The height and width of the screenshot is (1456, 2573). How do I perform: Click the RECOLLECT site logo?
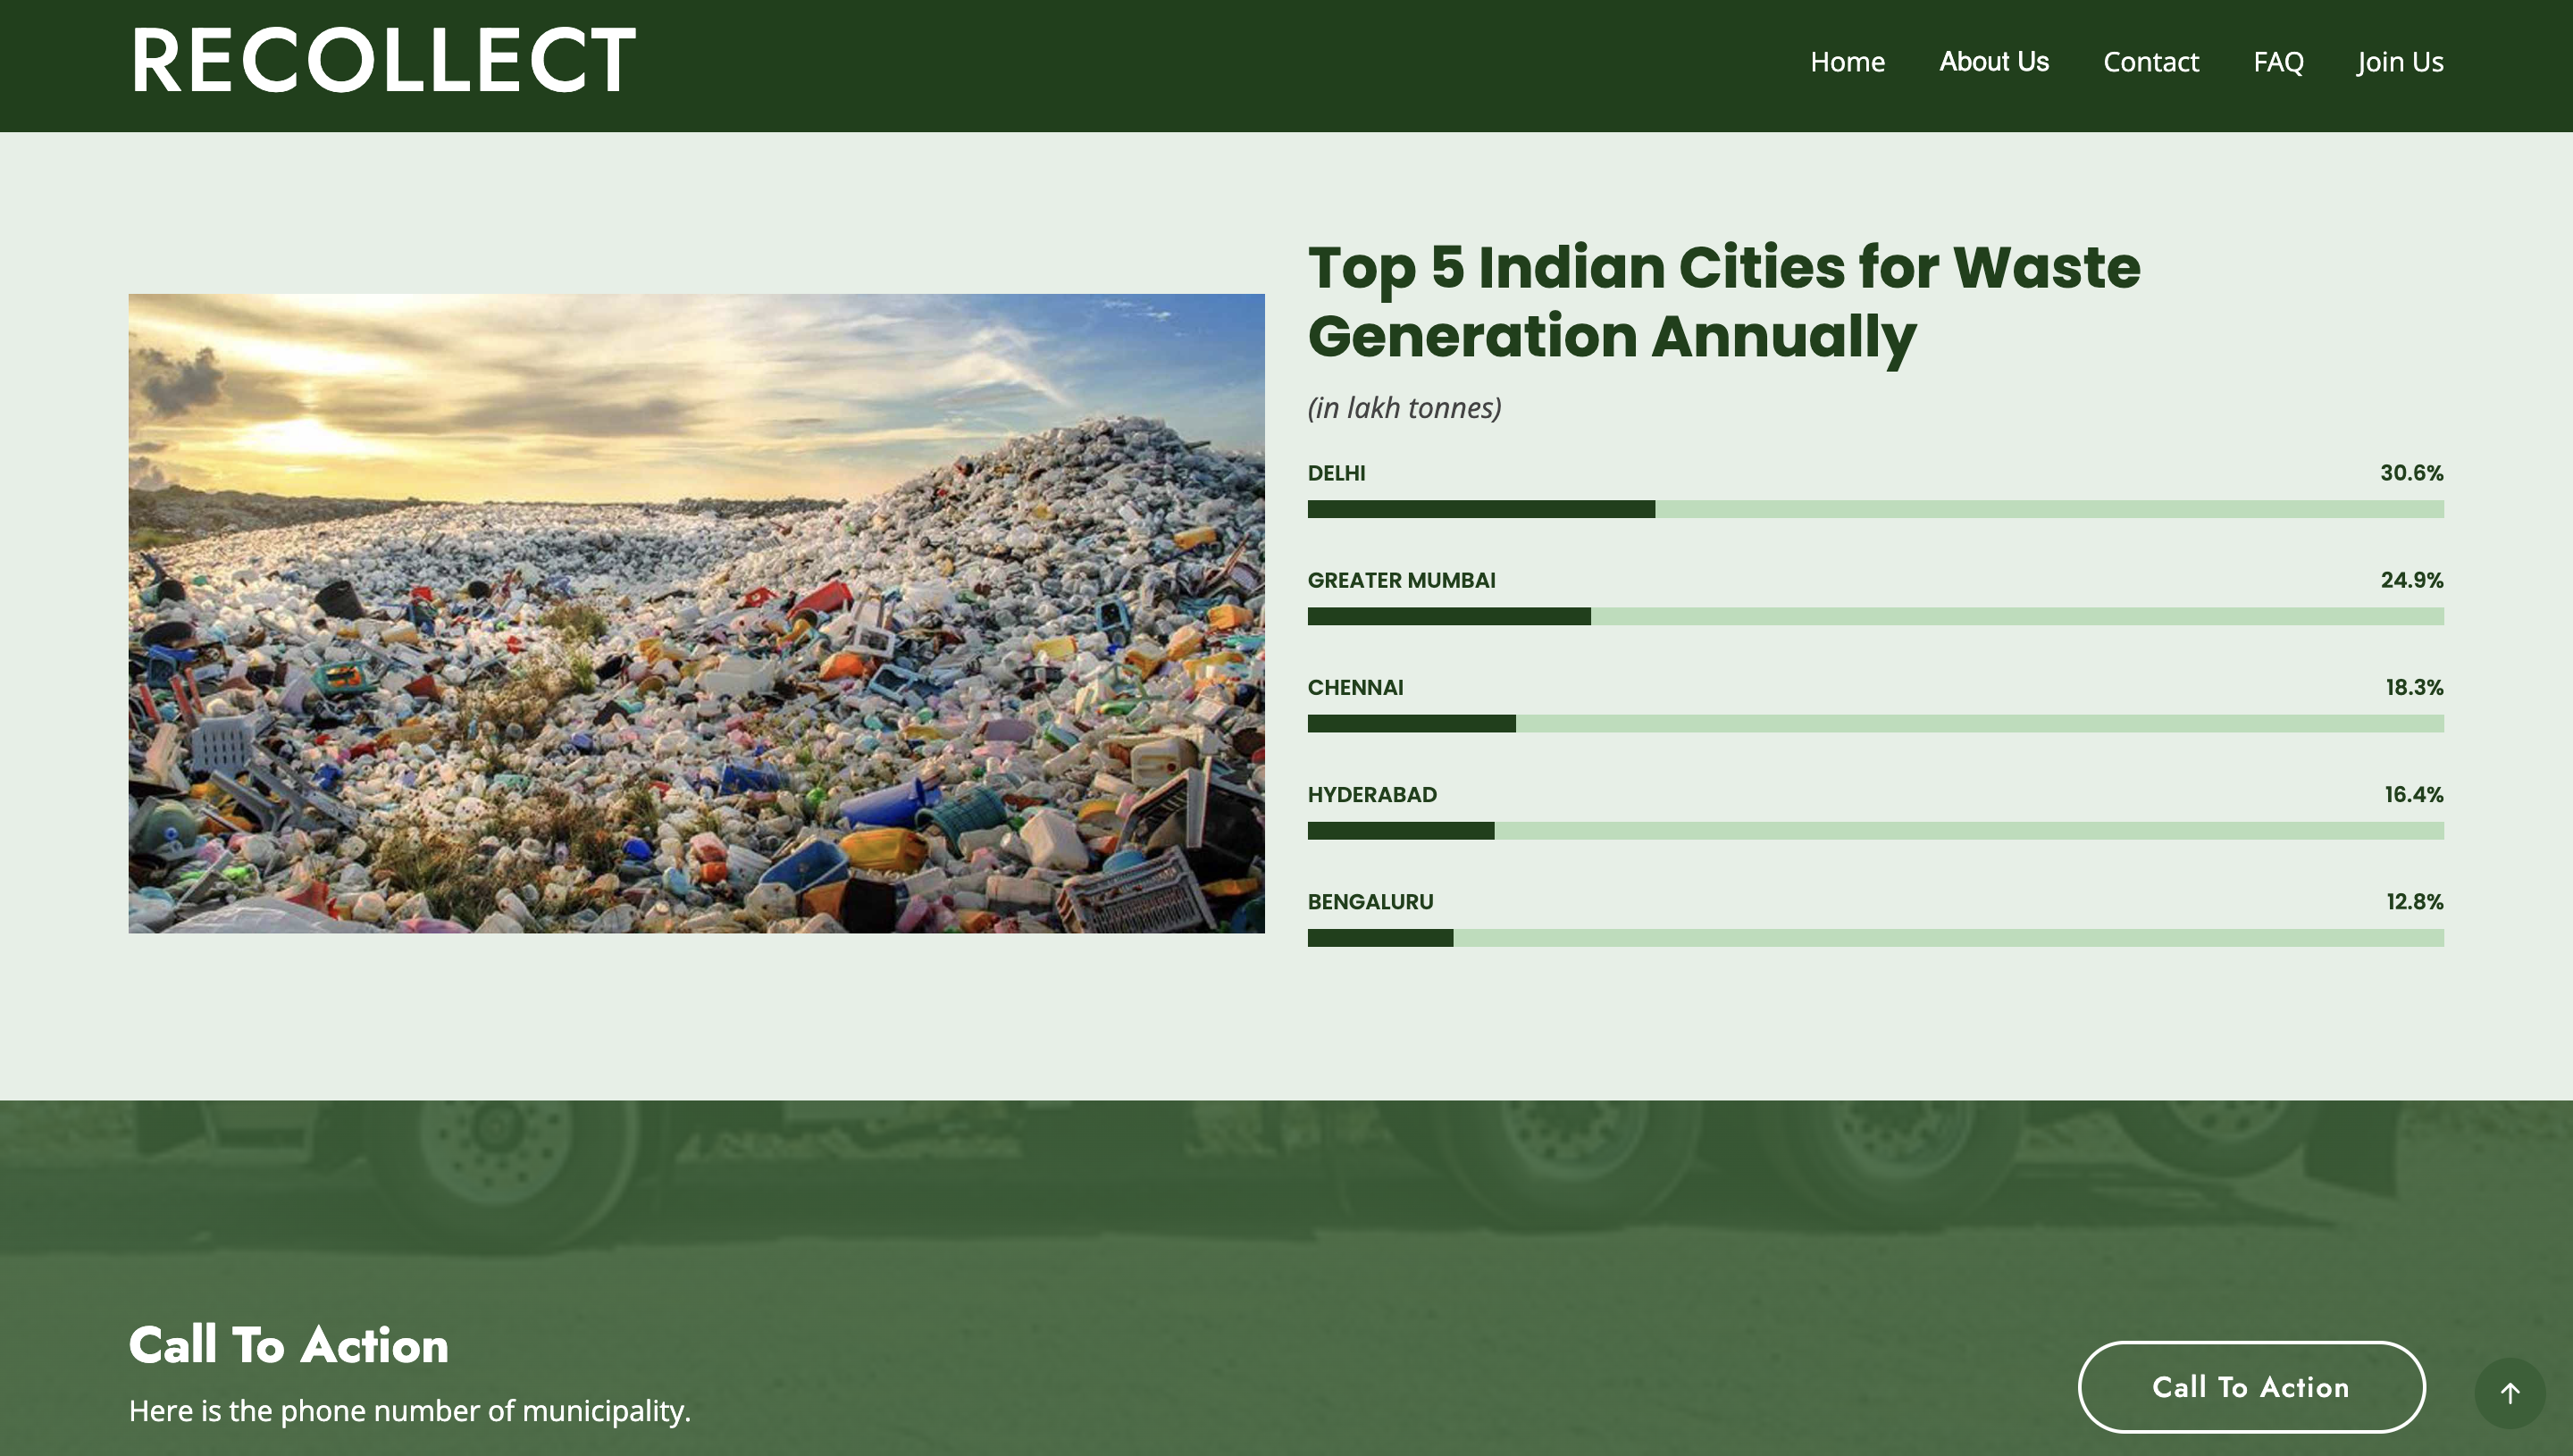pyautogui.click(x=383, y=62)
